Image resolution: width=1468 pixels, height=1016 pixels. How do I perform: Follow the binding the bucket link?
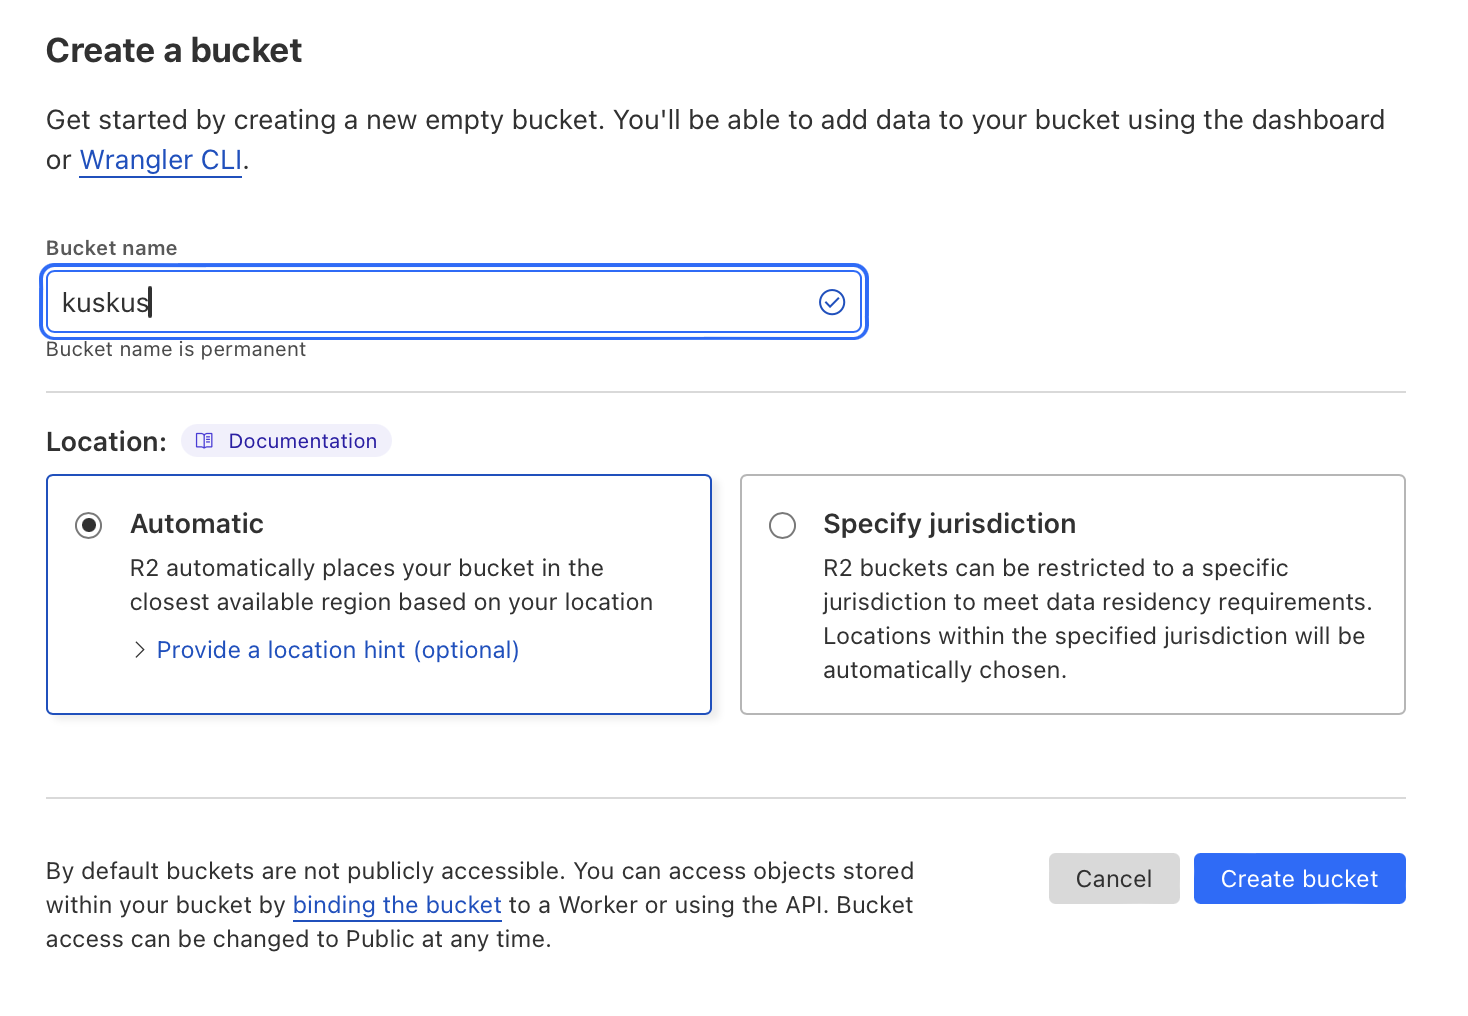pos(396,905)
